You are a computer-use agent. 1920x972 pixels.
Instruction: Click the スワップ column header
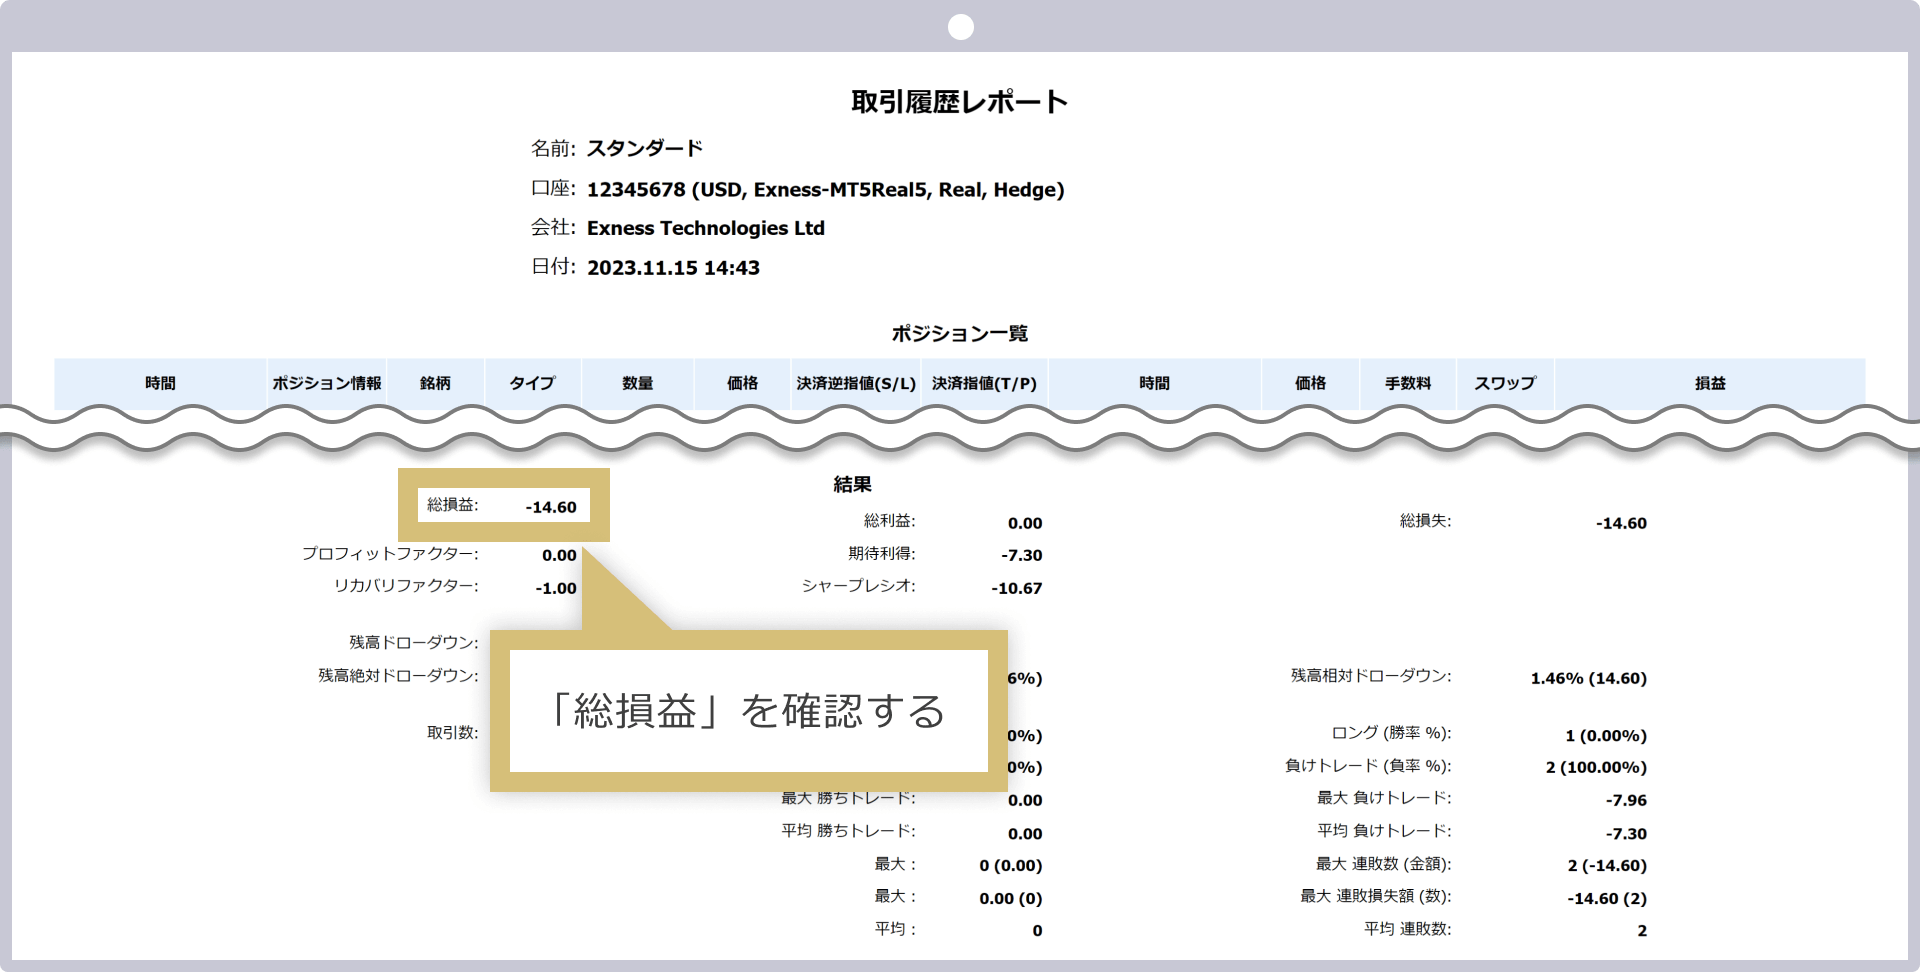click(1505, 383)
